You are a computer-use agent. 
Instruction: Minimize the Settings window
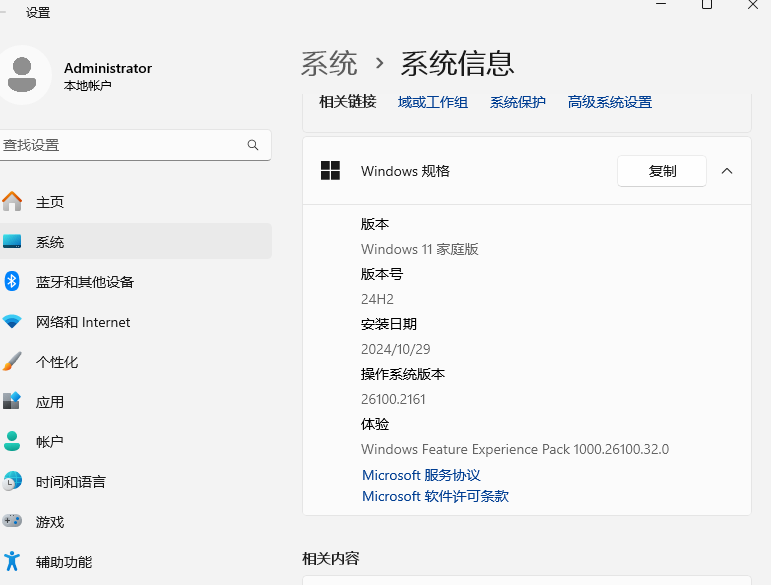(x=661, y=4)
